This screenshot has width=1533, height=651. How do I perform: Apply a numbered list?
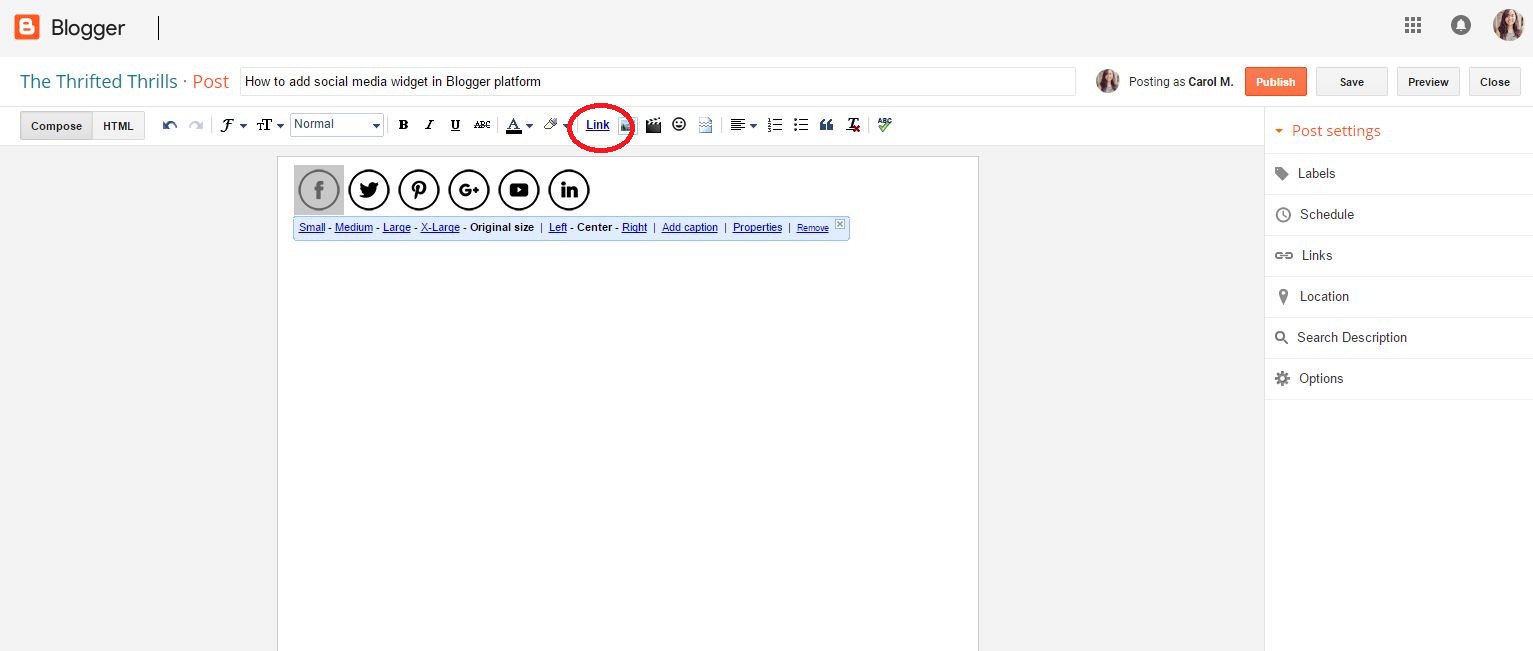[x=774, y=124]
